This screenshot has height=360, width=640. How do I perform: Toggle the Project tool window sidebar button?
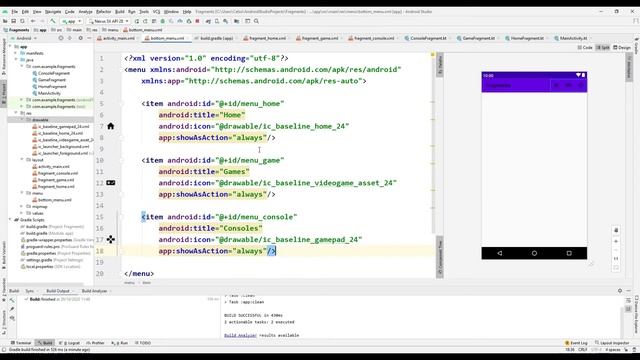pos(4,94)
